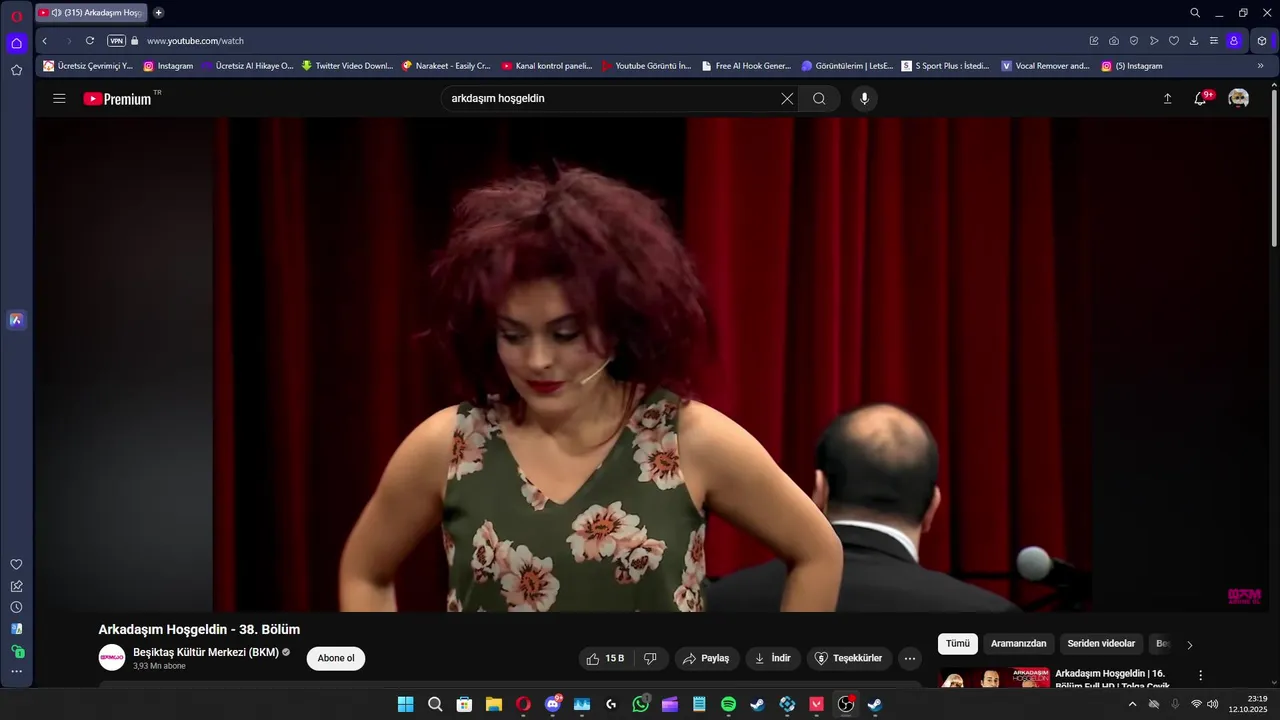The width and height of the screenshot is (1280, 720).
Task: Open browser downloads icon
Action: click(1194, 41)
